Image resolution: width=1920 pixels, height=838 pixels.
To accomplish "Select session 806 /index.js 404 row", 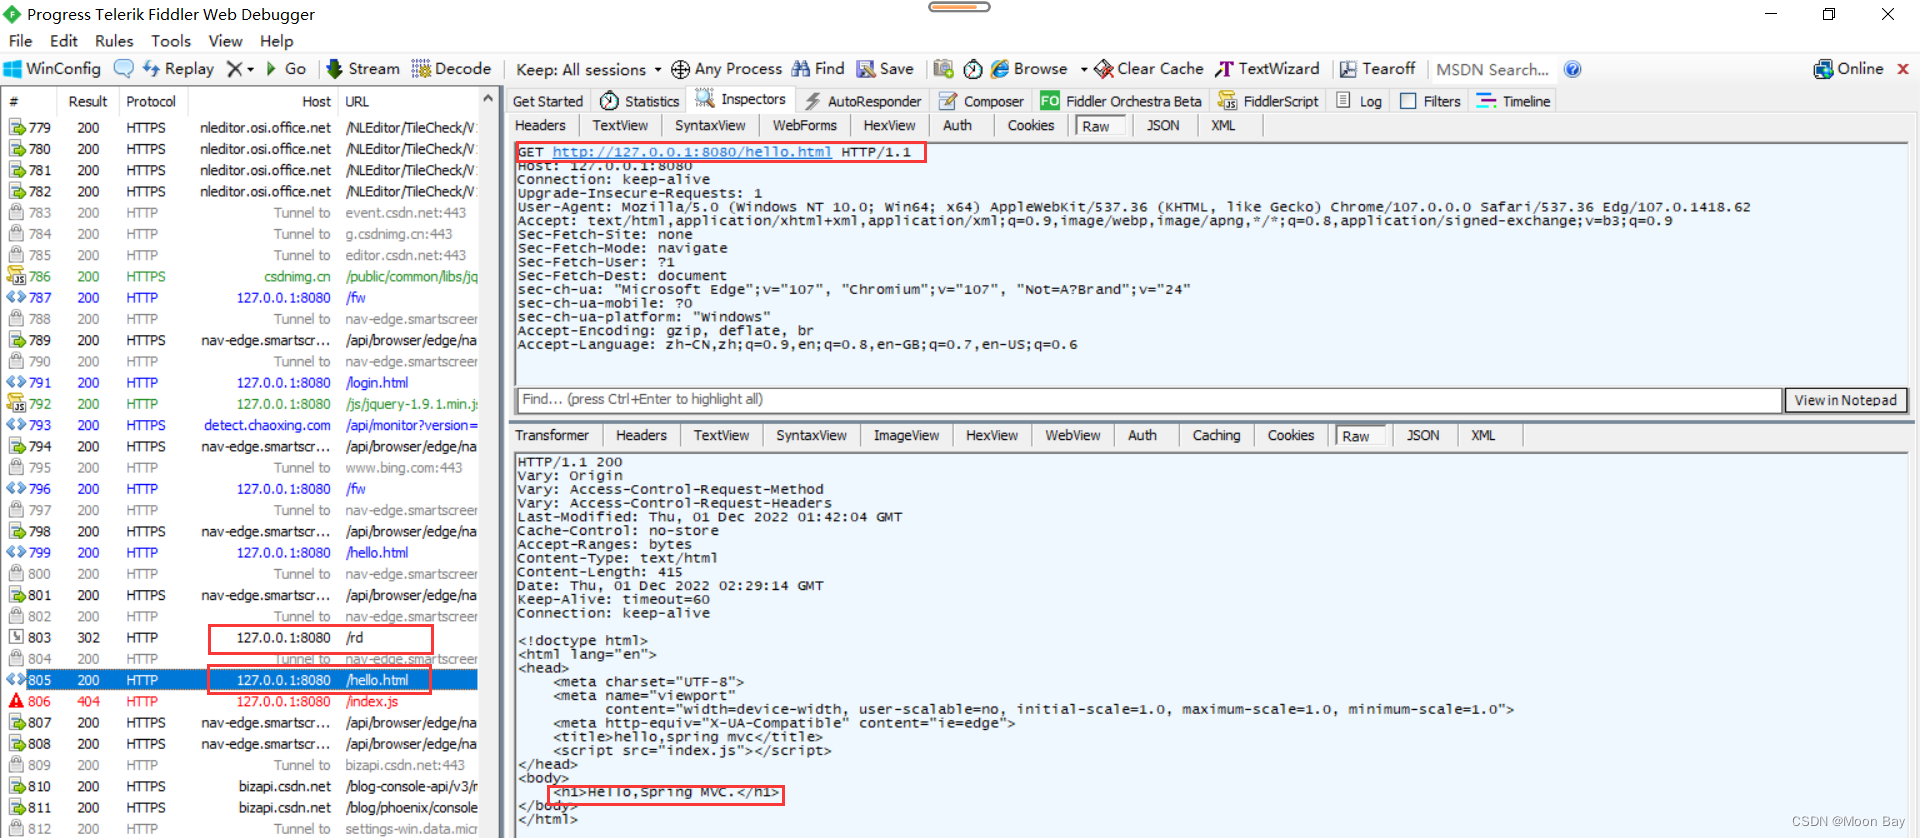I will pyautogui.click(x=240, y=701).
